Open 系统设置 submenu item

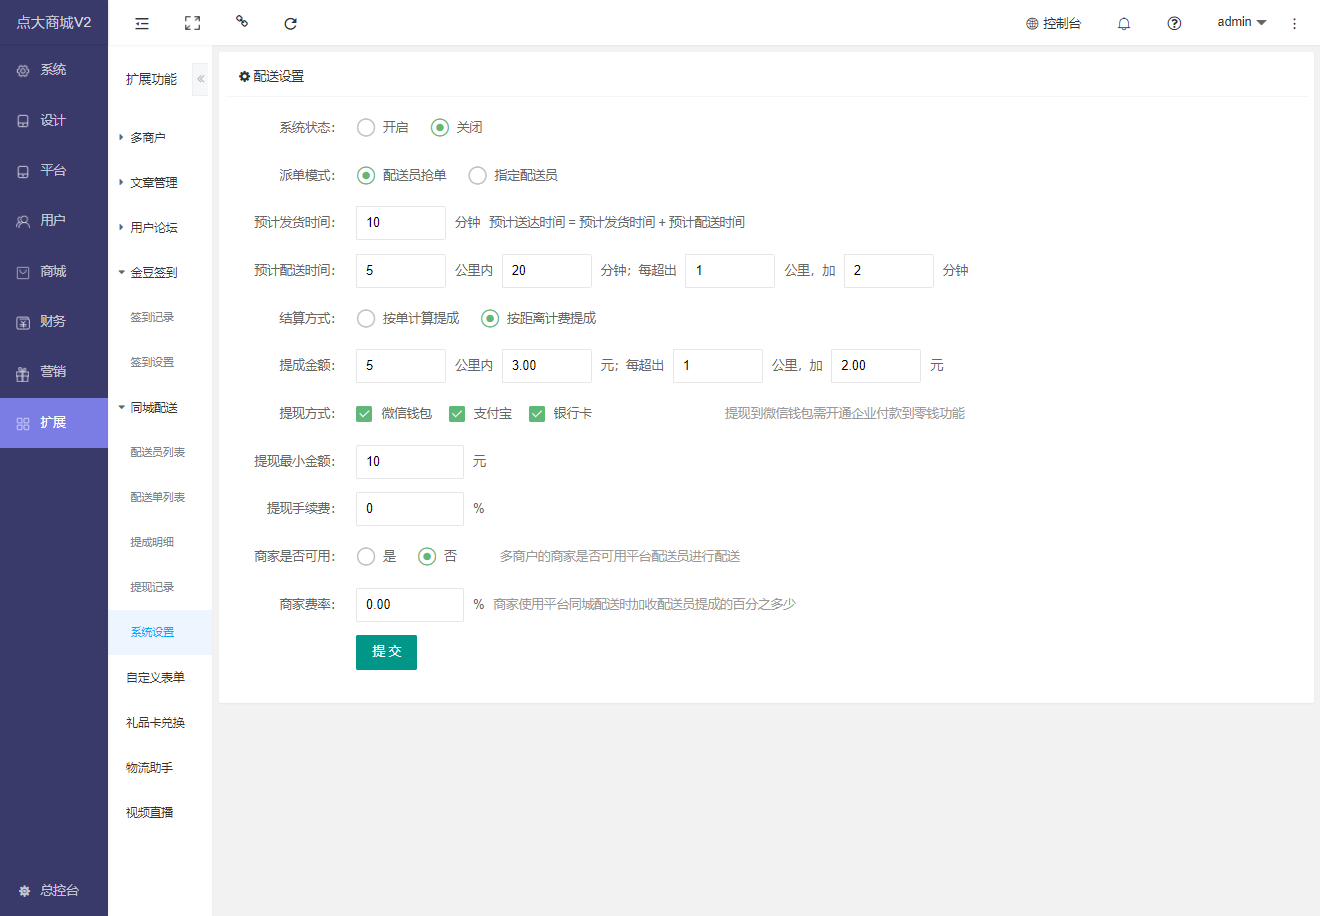(x=160, y=632)
